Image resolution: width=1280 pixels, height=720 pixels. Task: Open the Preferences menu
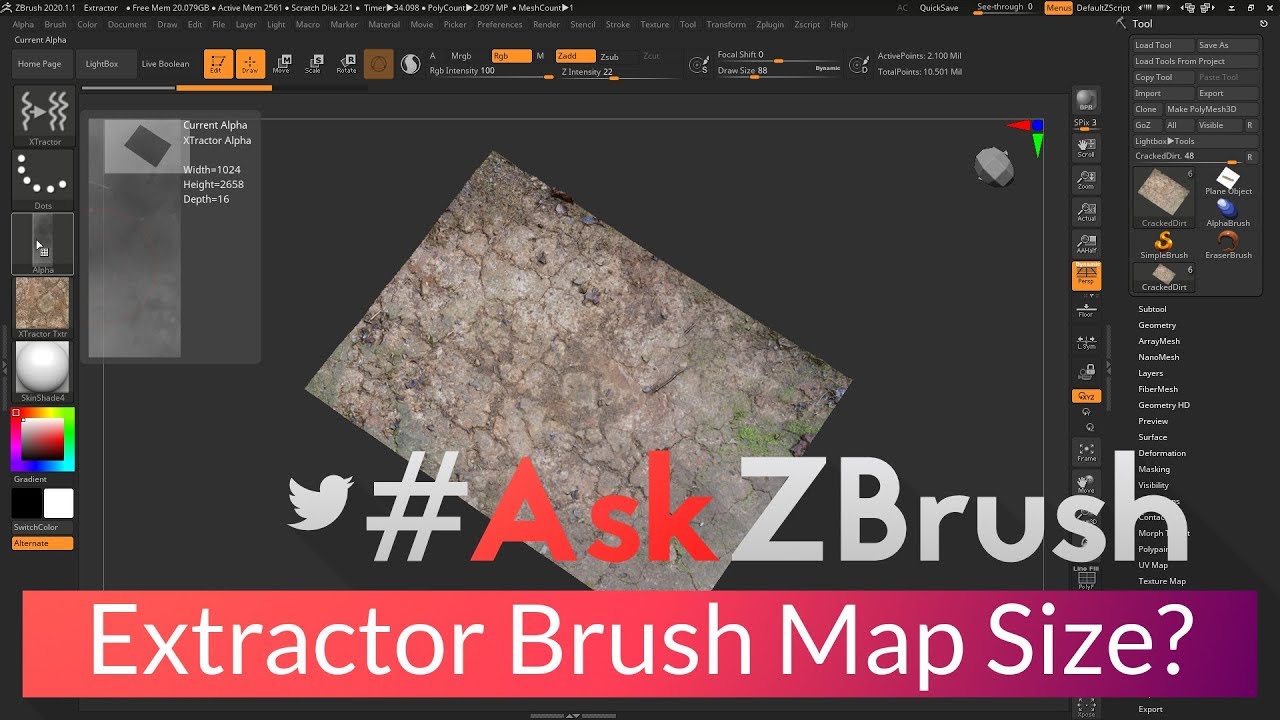click(x=500, y=24)
